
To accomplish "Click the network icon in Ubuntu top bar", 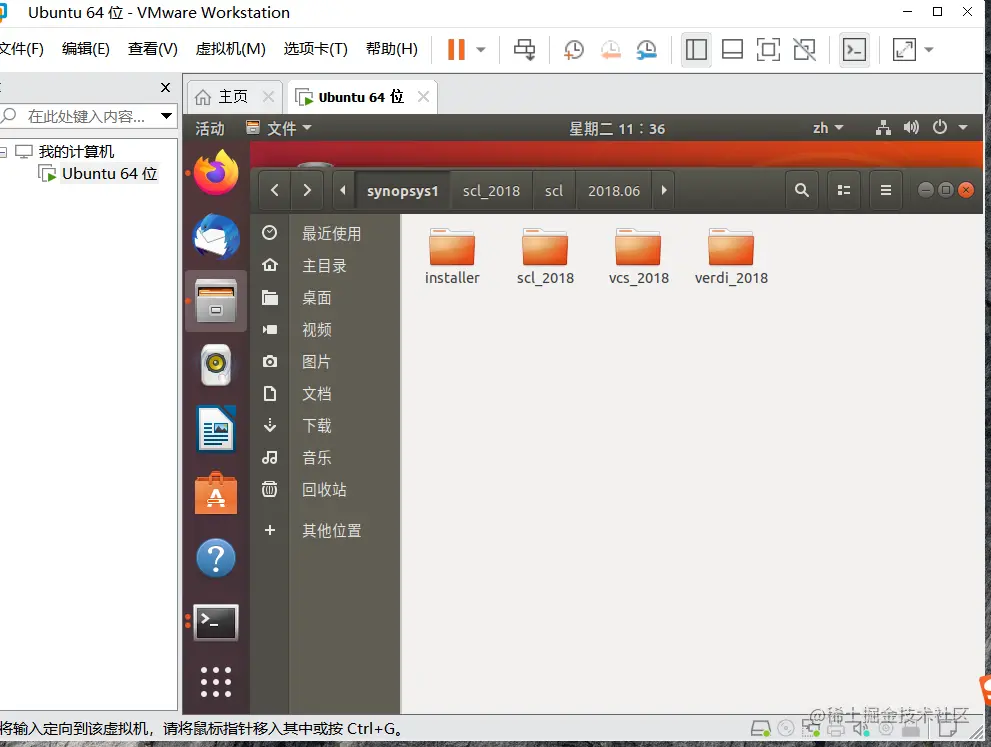I will click(x=883, y=128).
